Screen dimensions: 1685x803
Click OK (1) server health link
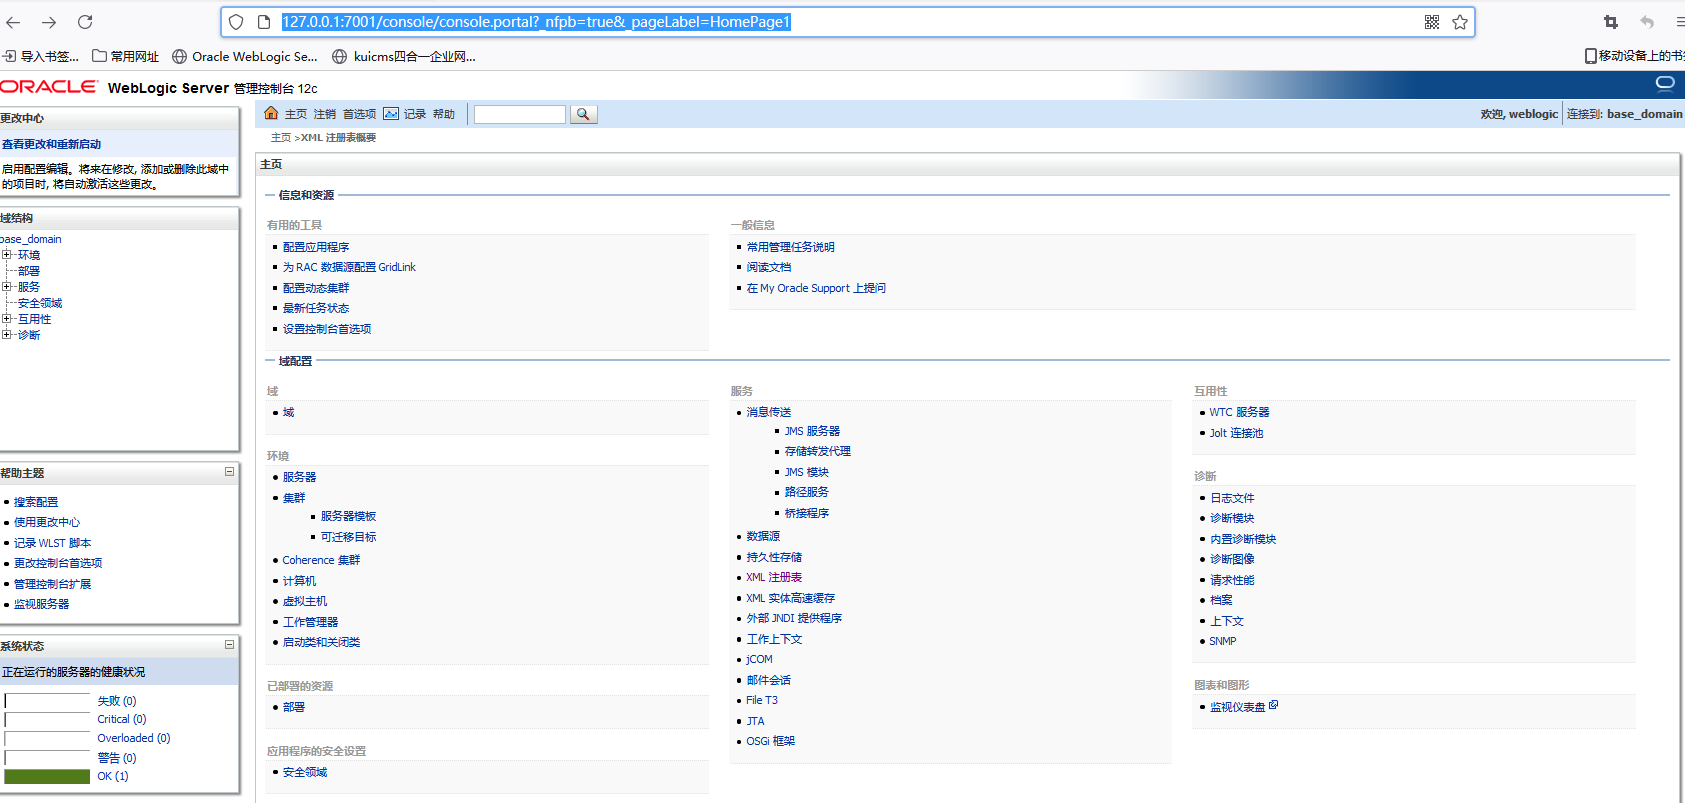coord(113,776)
